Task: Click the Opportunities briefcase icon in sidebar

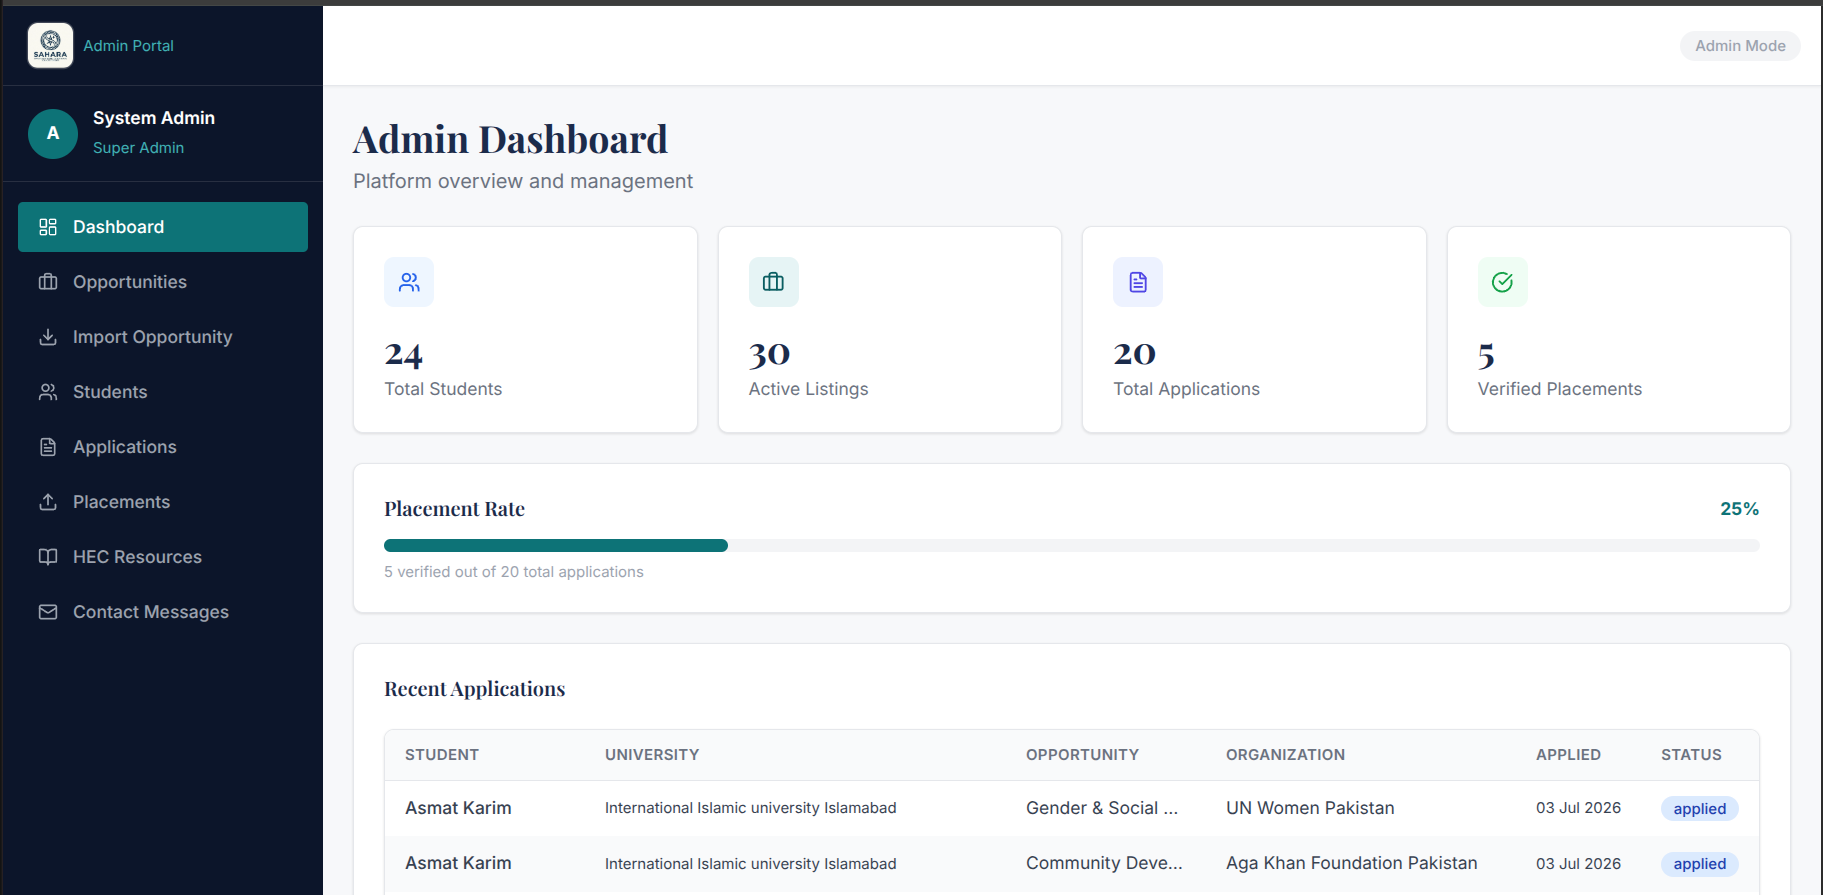Action: (x=48, y=282)
